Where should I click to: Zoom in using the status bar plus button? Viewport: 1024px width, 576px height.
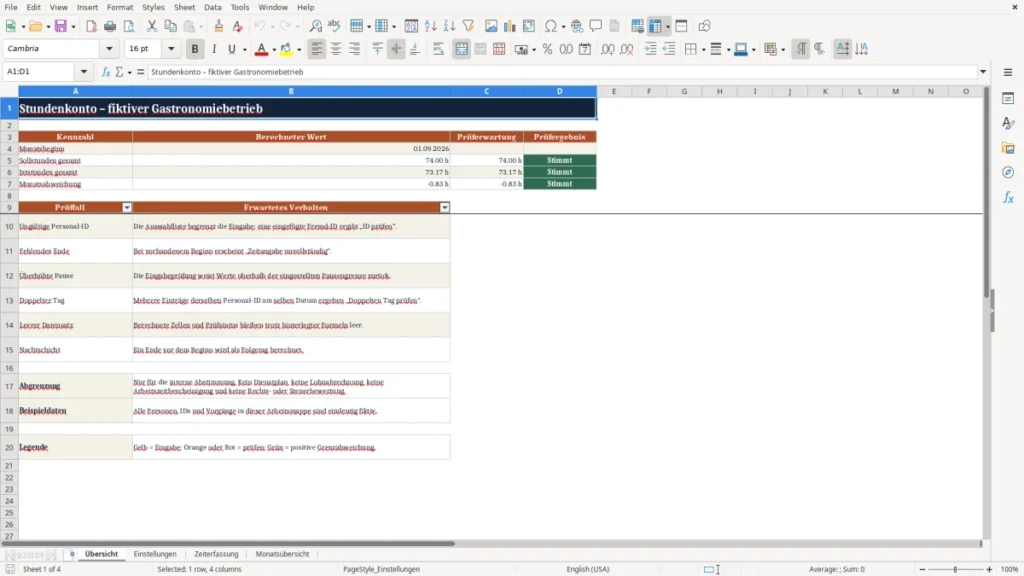click(x=989, y=569)
